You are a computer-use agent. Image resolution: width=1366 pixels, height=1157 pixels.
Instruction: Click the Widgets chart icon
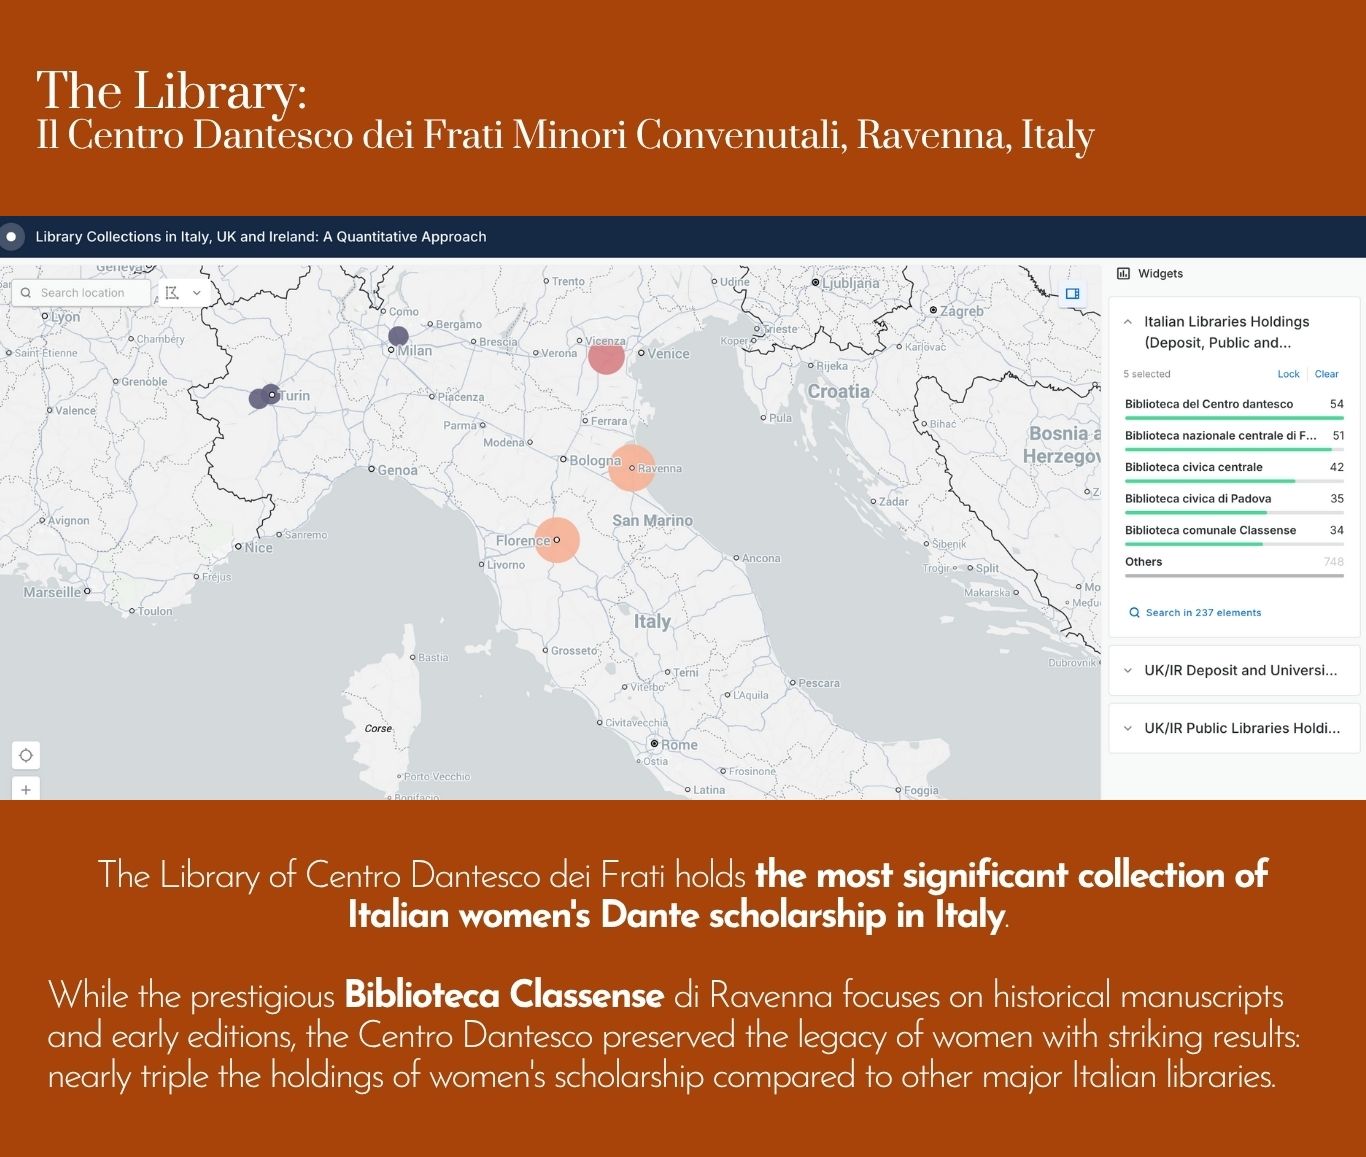point(1123,274)
